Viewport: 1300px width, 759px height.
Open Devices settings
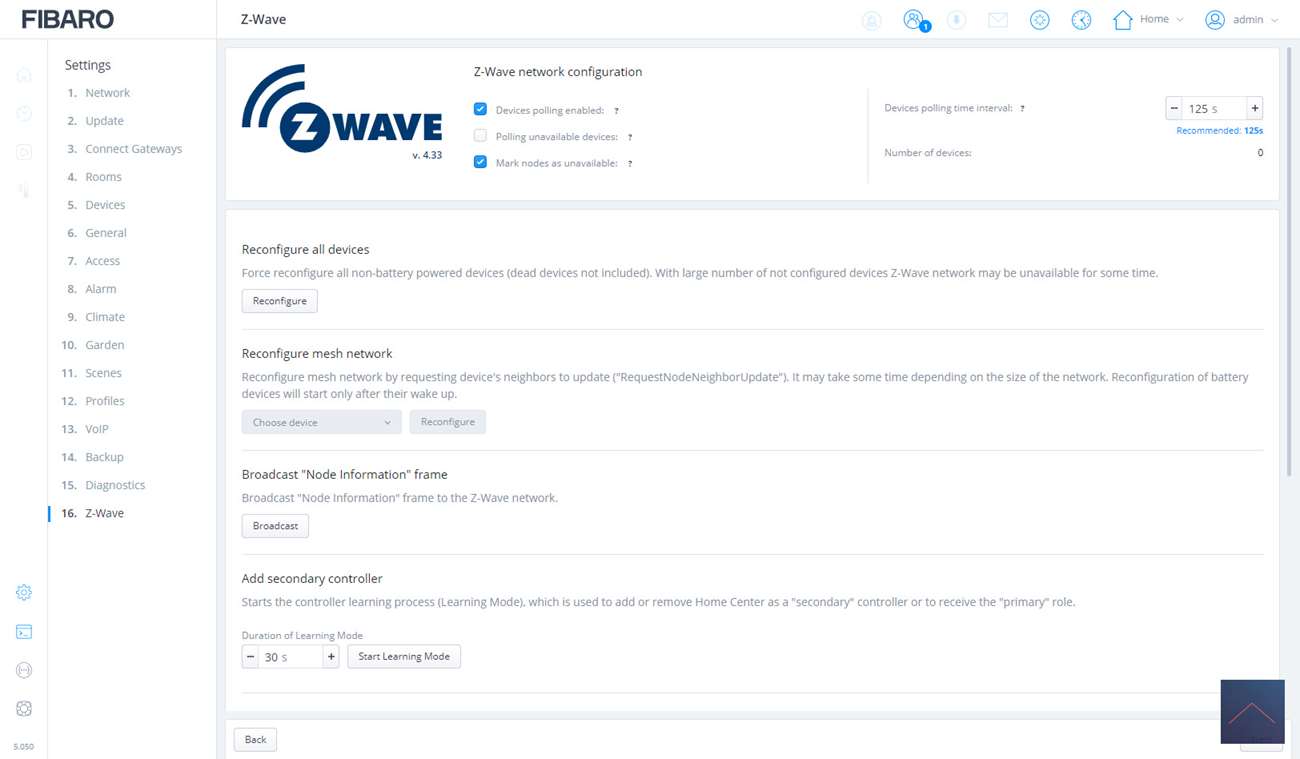(105, 205)
